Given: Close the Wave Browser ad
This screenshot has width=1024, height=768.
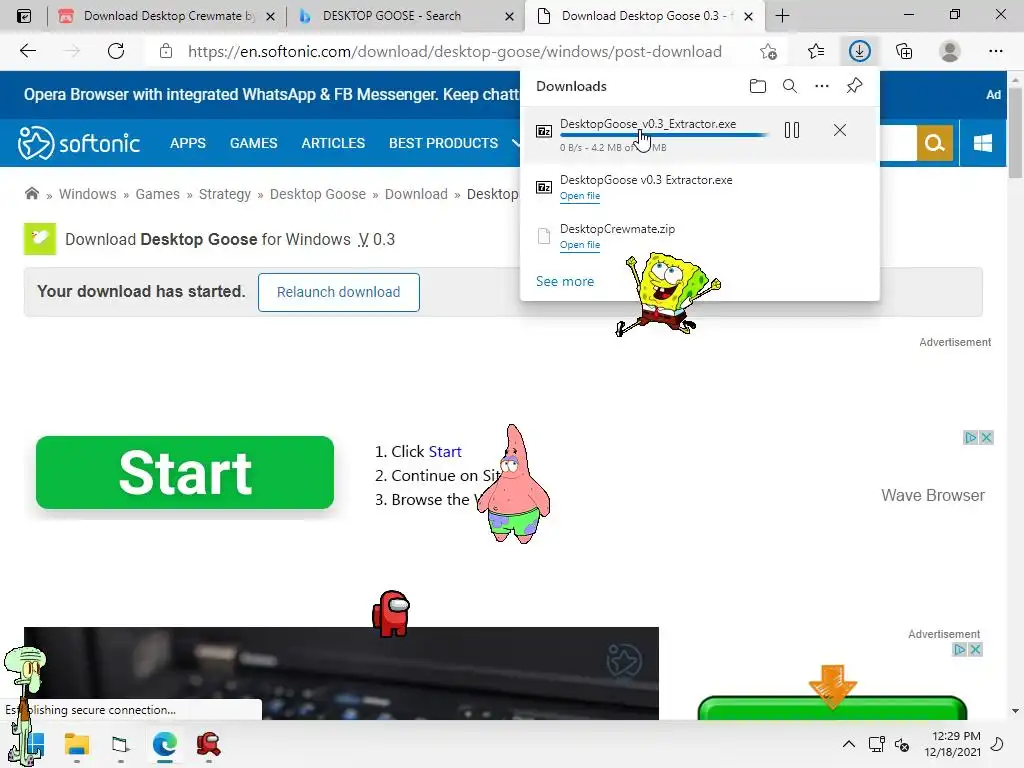Looking at the screenshot, I should click(x=987, y=438).
